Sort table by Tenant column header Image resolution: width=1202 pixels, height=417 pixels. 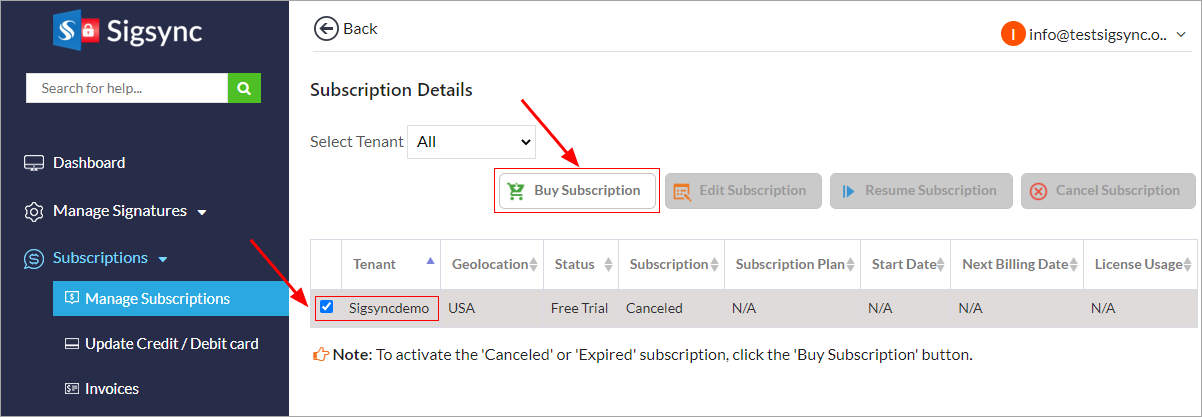tap(375, 265)
